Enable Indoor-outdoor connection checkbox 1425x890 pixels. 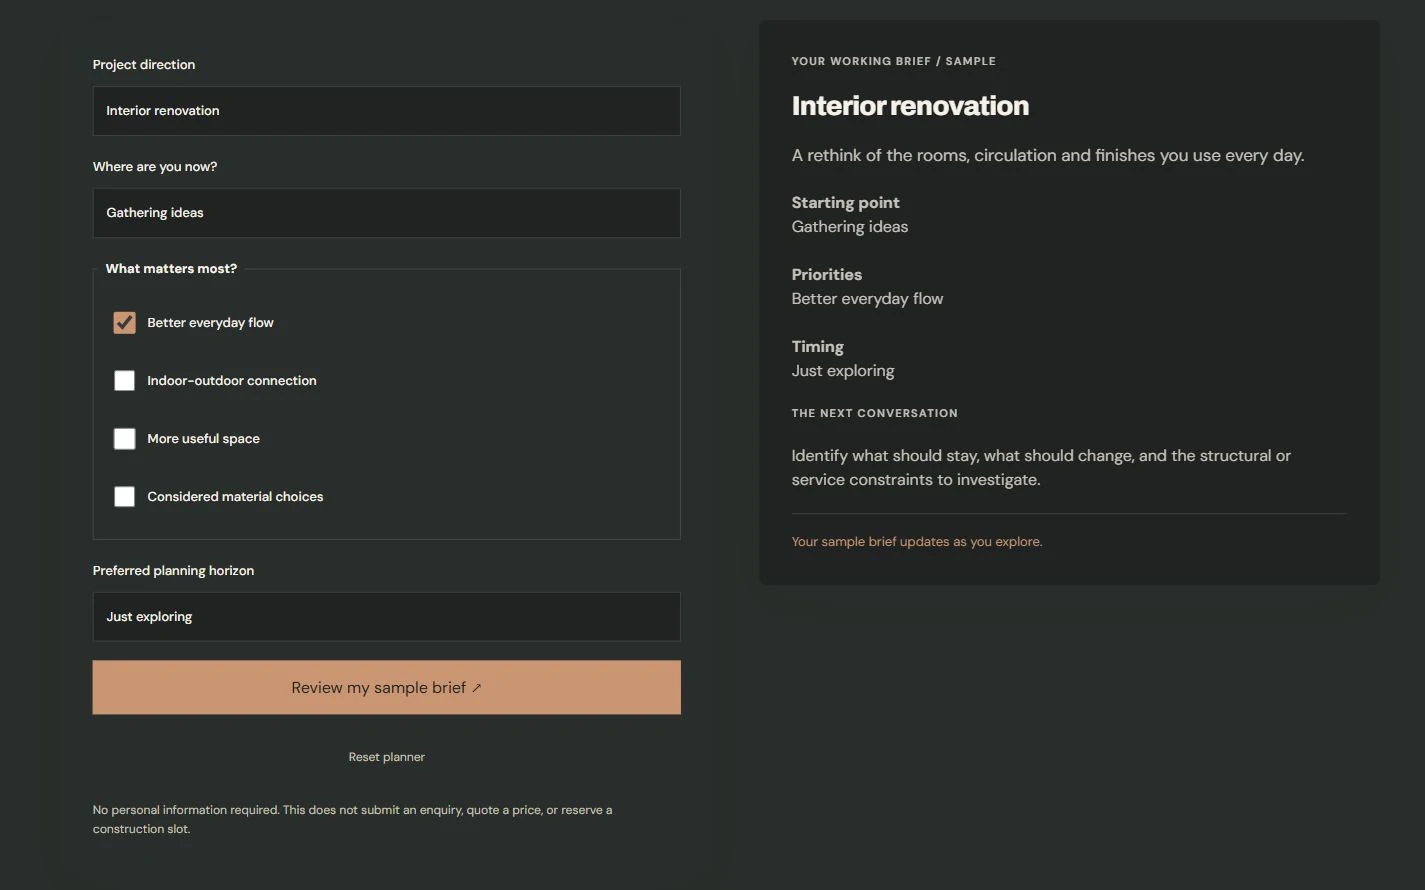(124, 381)
